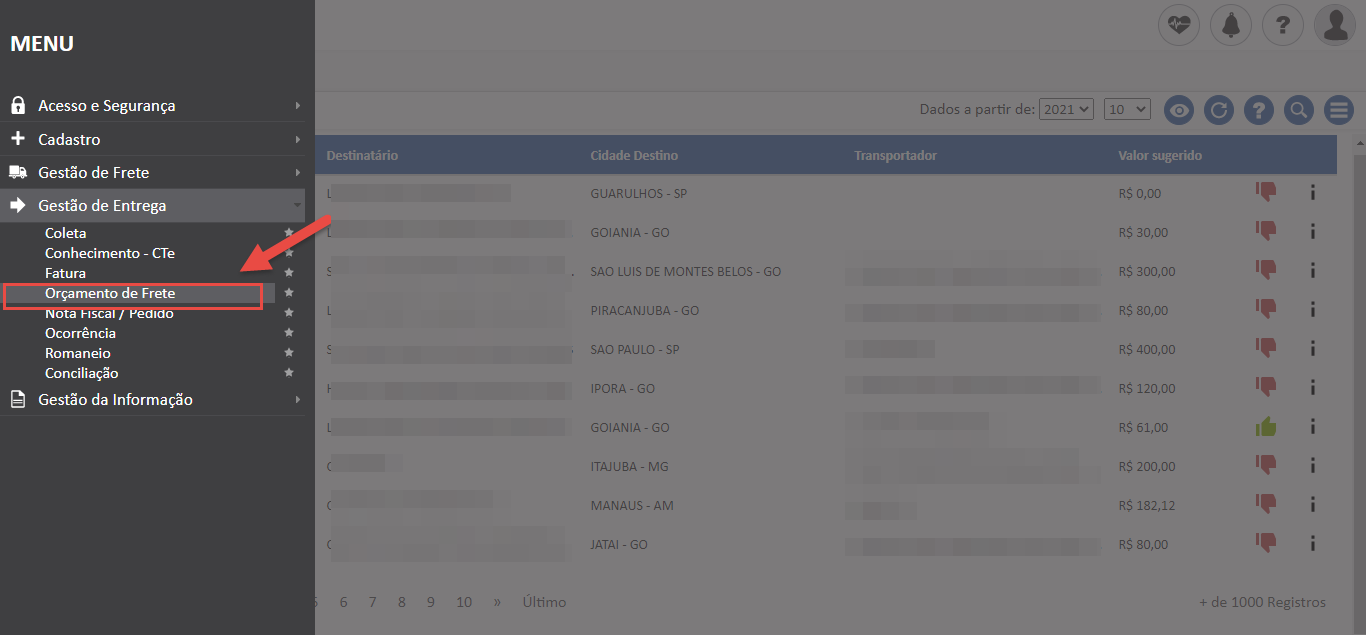
Task: Go to page 8 in pagination
Action: pos(401,602)
